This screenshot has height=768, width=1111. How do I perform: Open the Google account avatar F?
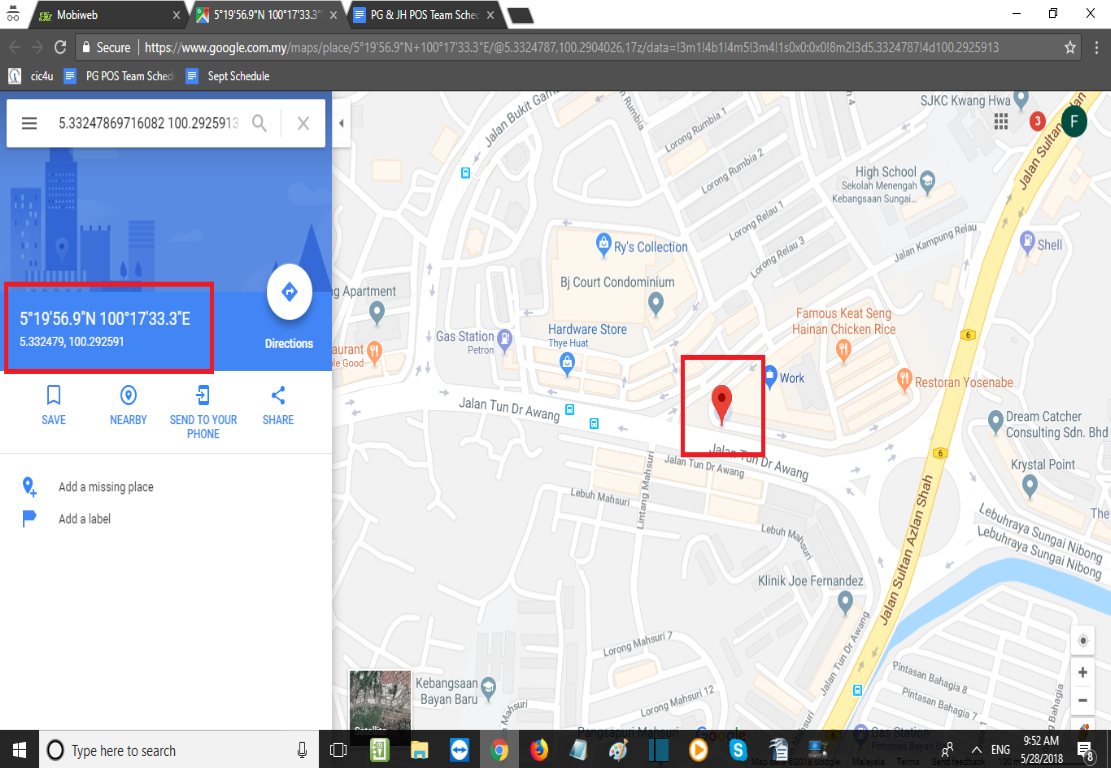tap(1074, 122)
